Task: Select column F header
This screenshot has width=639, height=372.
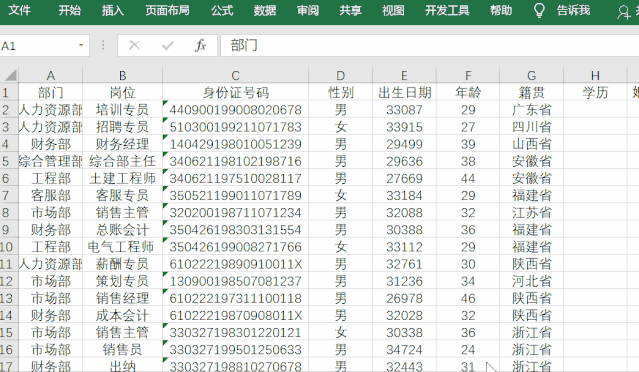Action: (x=468, y=75)
